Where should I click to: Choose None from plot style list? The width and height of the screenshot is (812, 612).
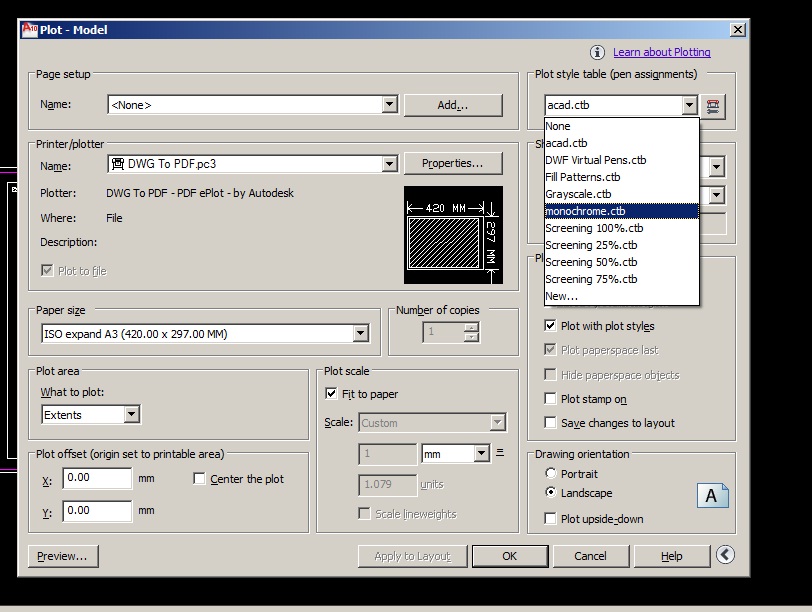pyautogui.click(x=621, y=126)
